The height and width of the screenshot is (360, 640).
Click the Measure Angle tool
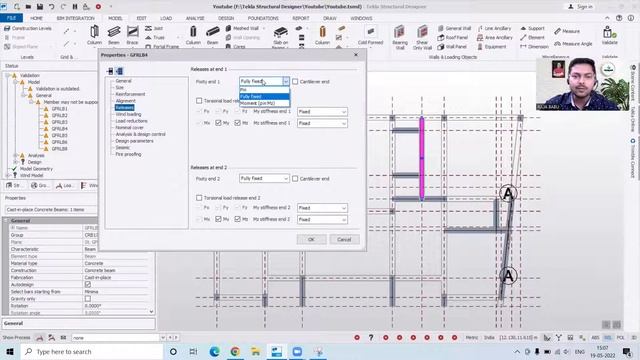(573, 44)
